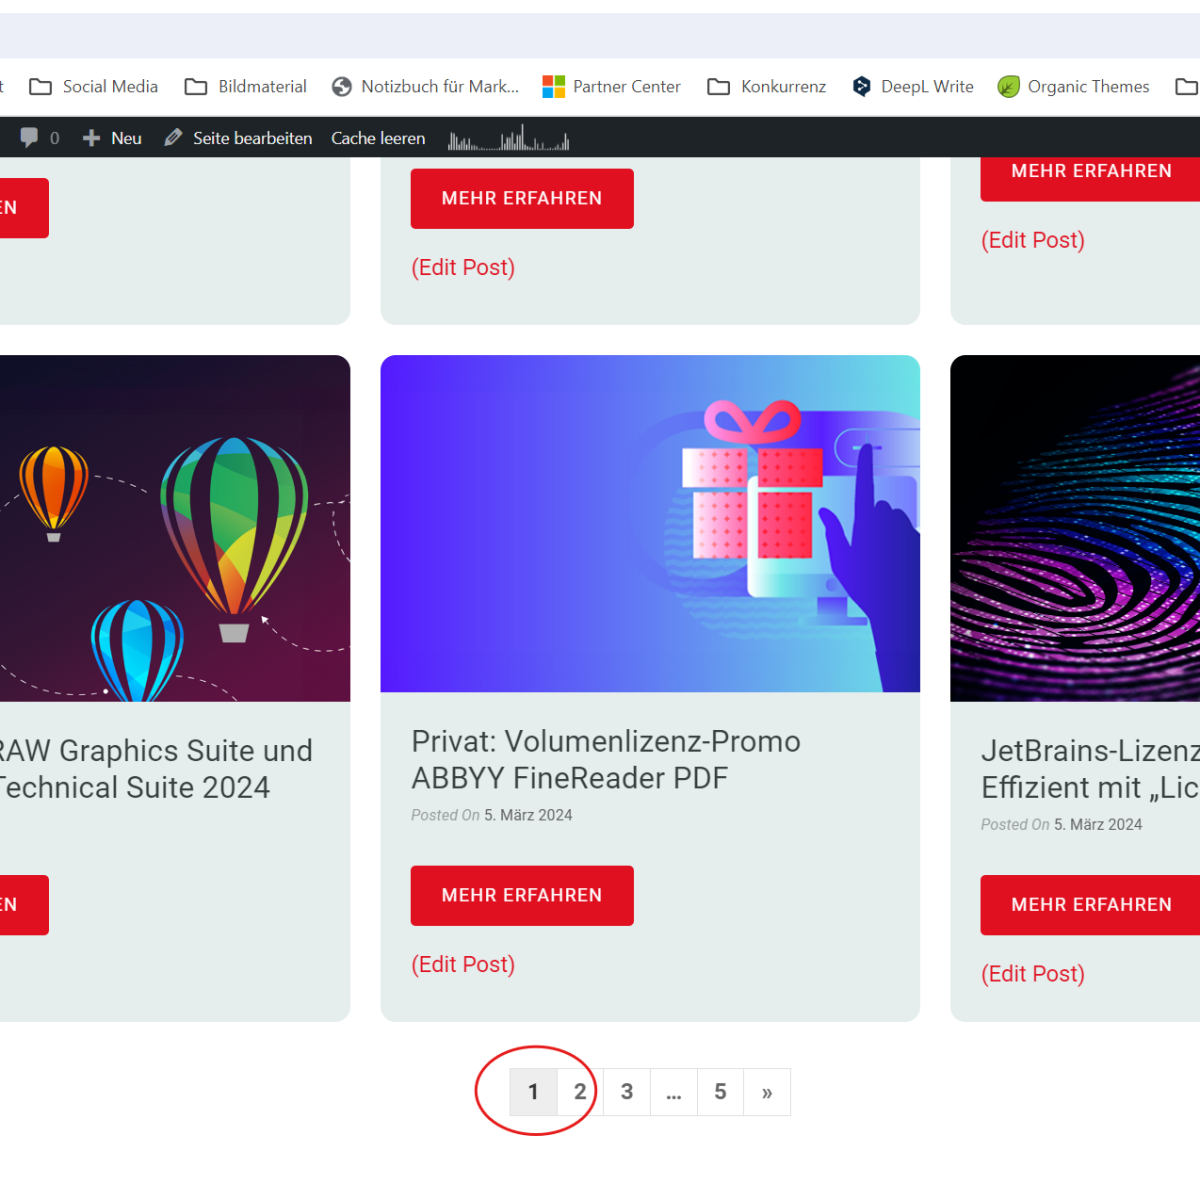Image resolution: width=1200 pixels, height=1200 pixels.
Task: Click the hot air balloons thumbnail image
Action: pos(175,528)
